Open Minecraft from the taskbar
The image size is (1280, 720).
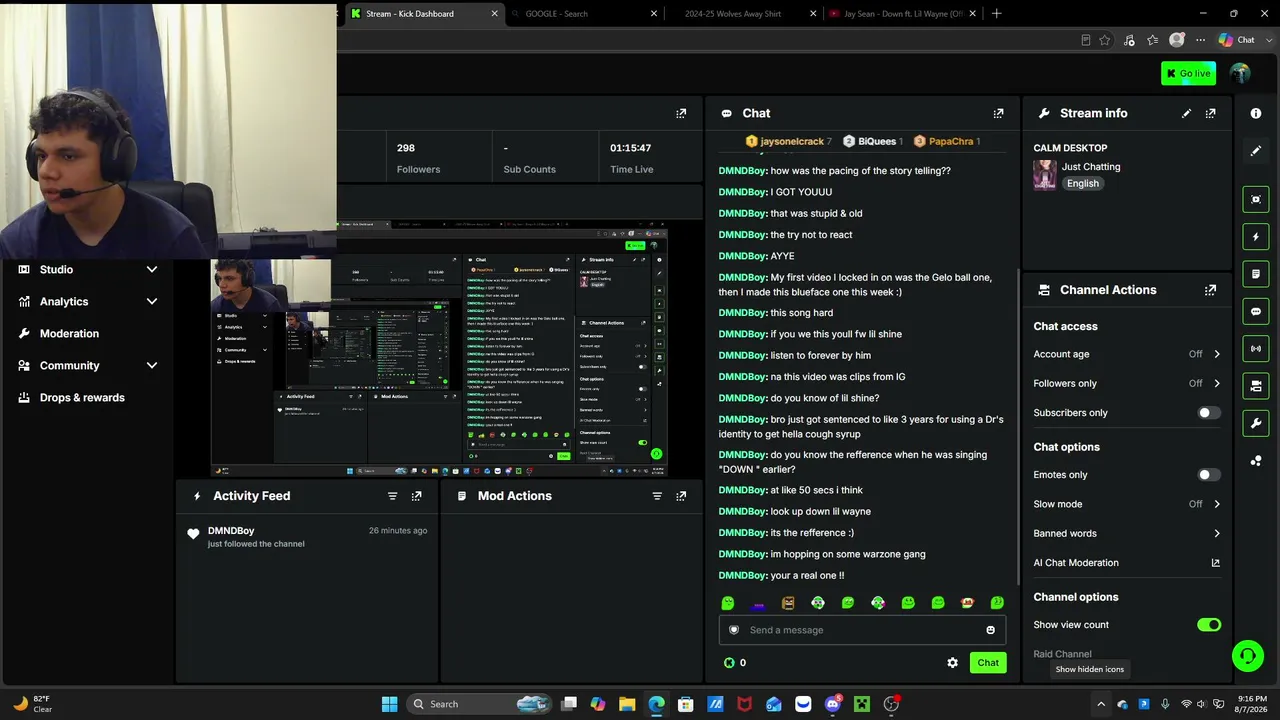point(861,704)
